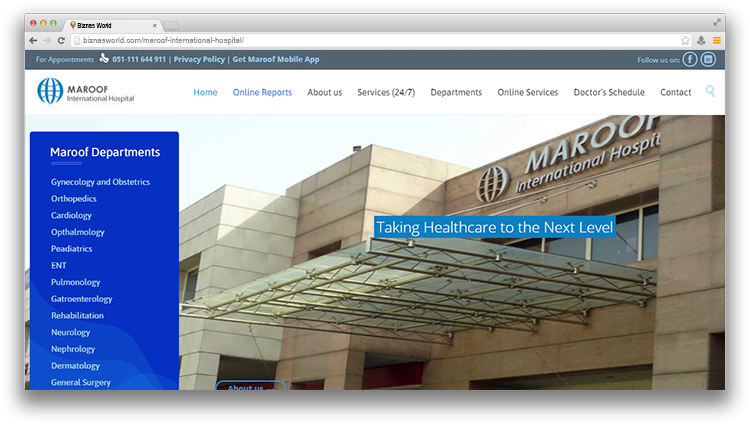Click the browser back arrow
The width and height of the screenshot is (750, 425).
[33, 40]
